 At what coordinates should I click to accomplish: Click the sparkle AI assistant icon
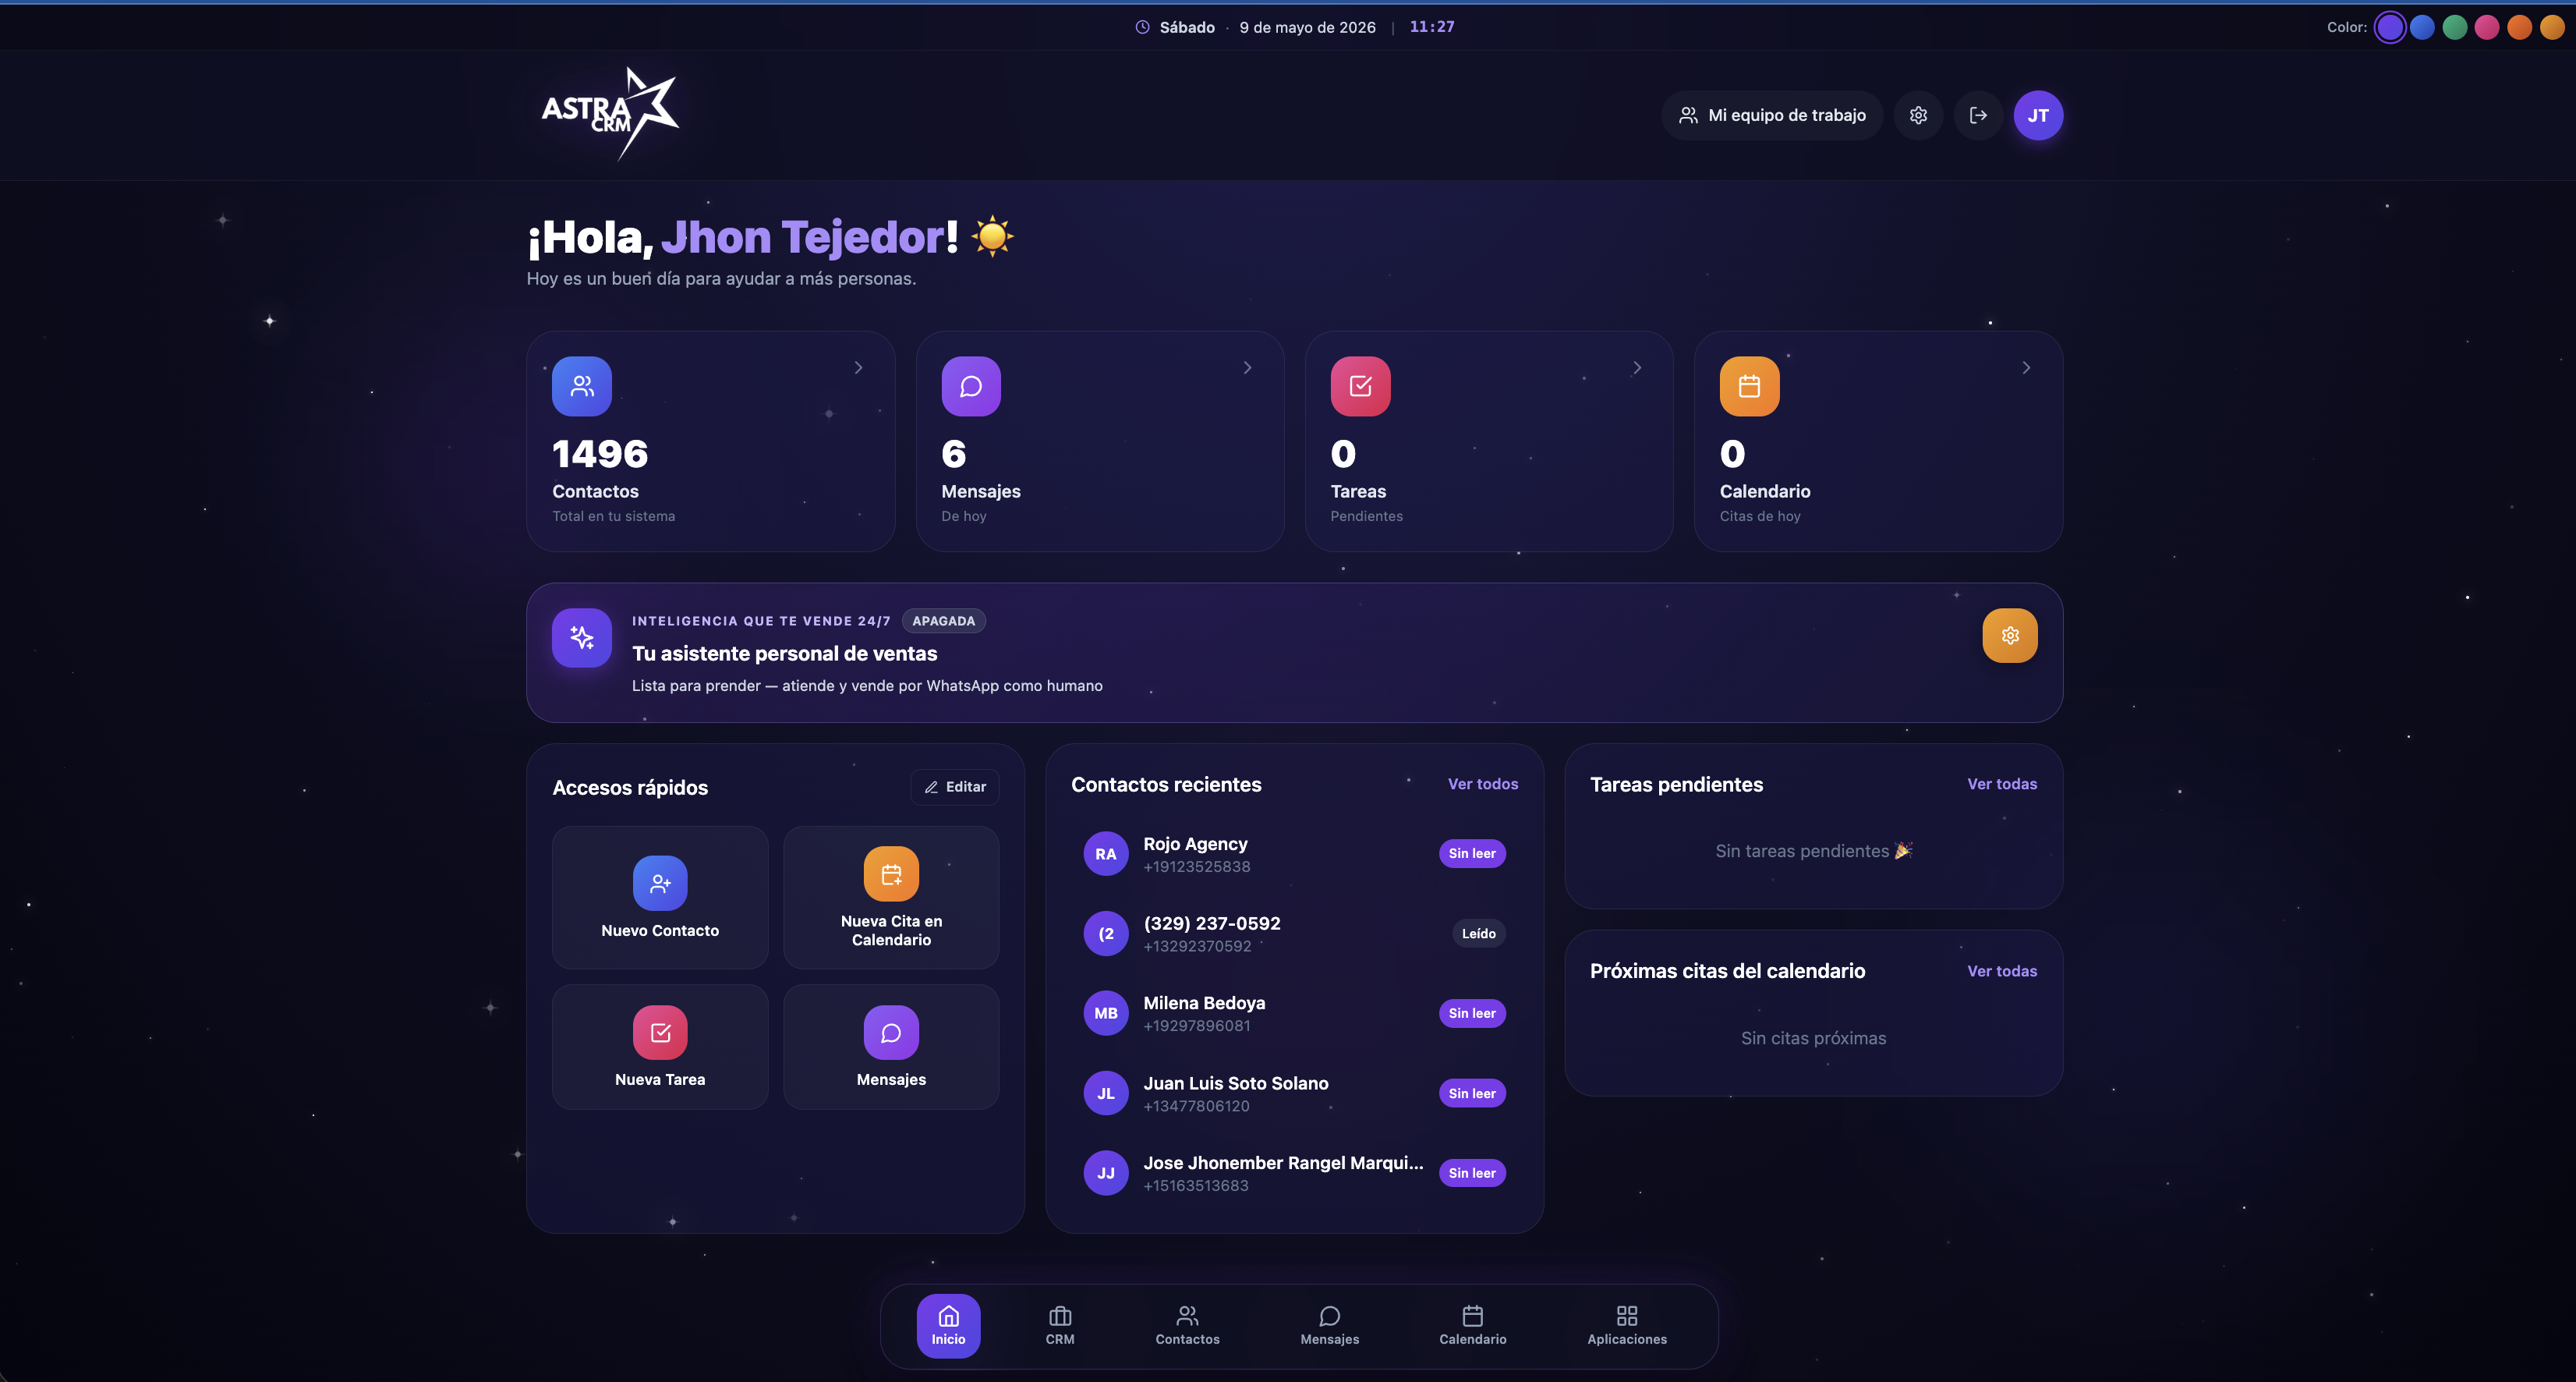tap(582, 637)
